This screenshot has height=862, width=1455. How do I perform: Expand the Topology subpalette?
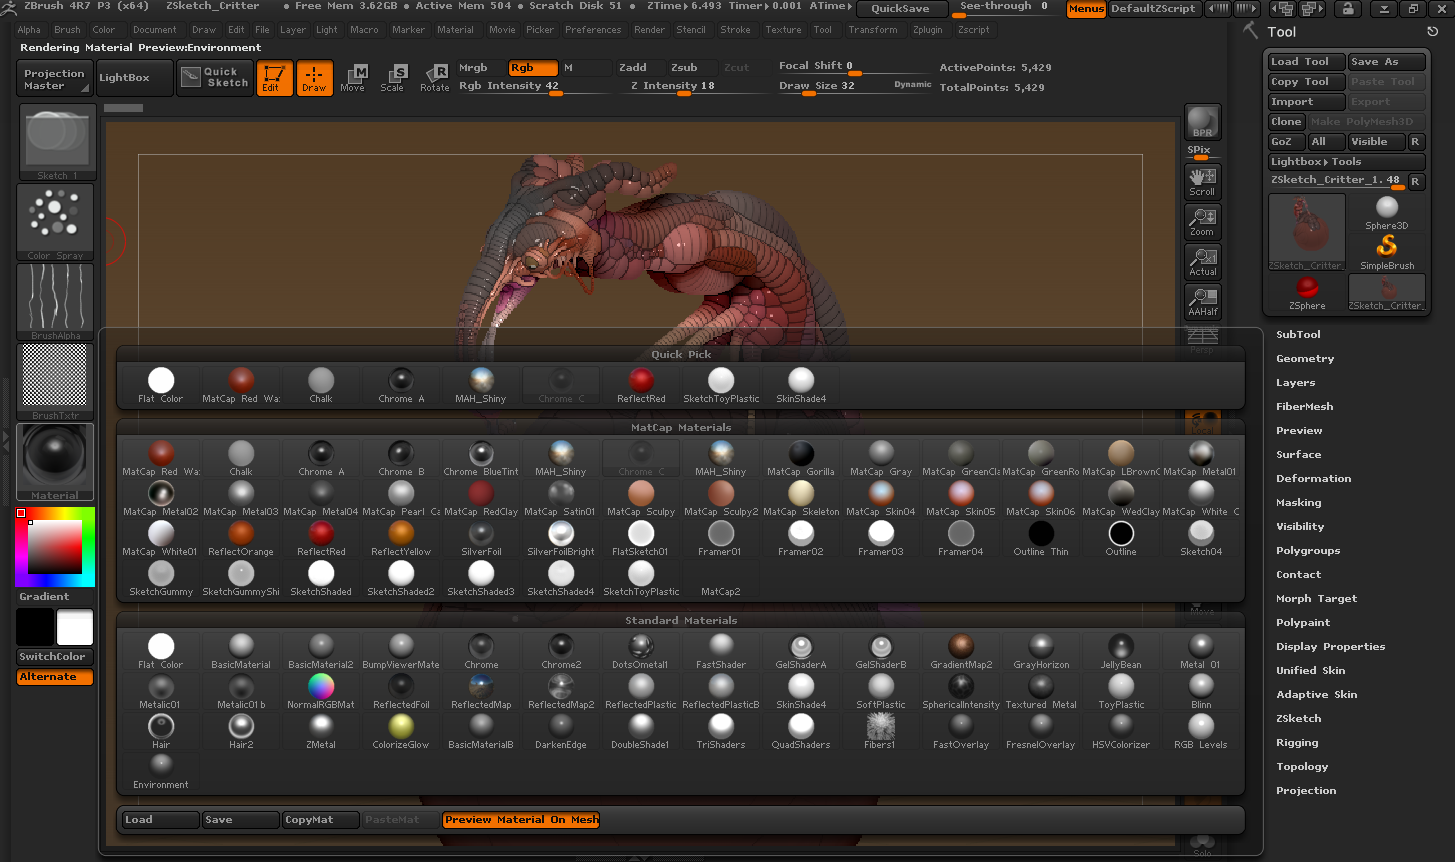(x=1302, y=767)
